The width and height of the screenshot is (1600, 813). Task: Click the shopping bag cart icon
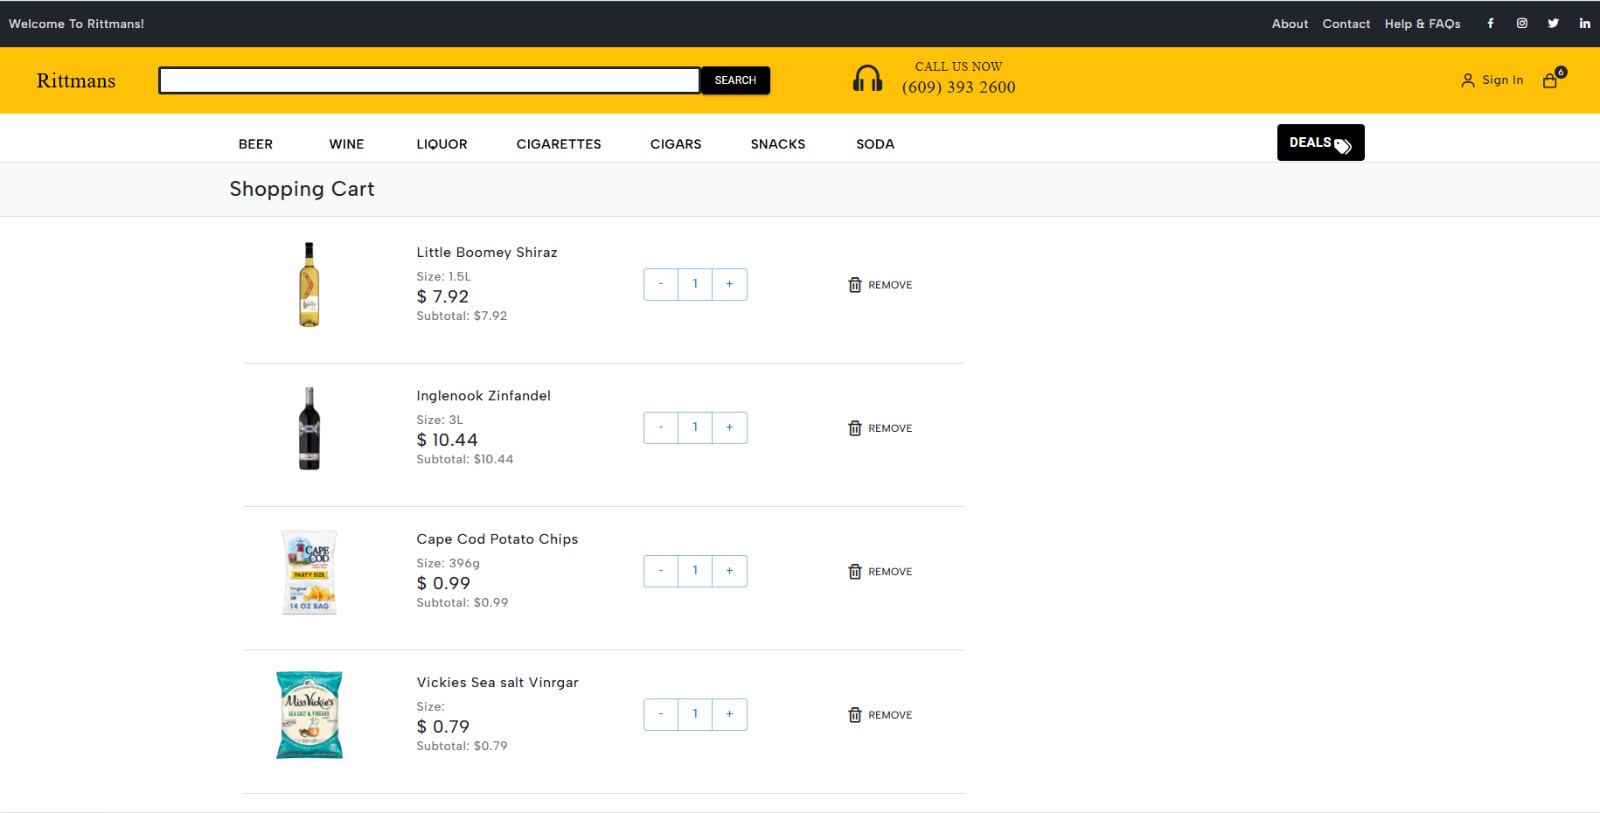click(1551, 80)
